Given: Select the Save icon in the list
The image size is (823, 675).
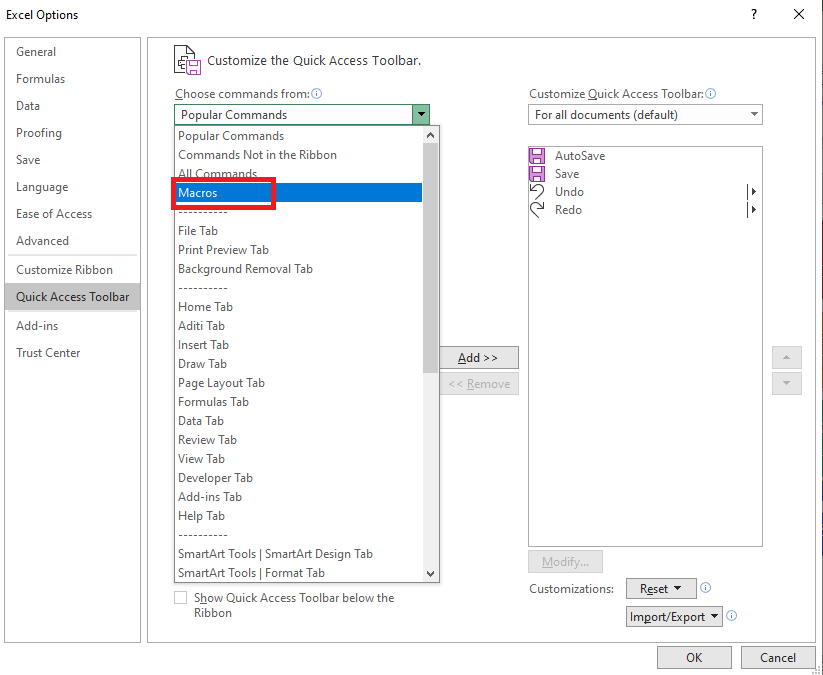Looking at the screenshot, I should click(x=536, y=174).
